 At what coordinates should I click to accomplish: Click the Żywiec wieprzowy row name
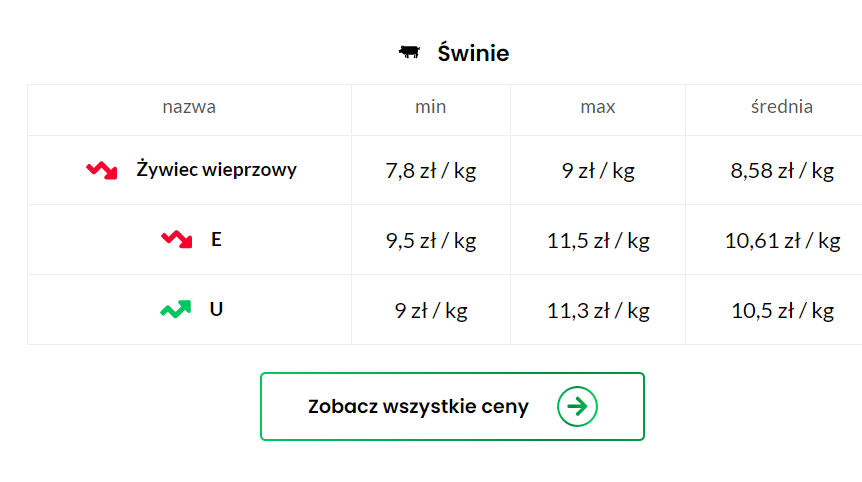click(217, 169)
